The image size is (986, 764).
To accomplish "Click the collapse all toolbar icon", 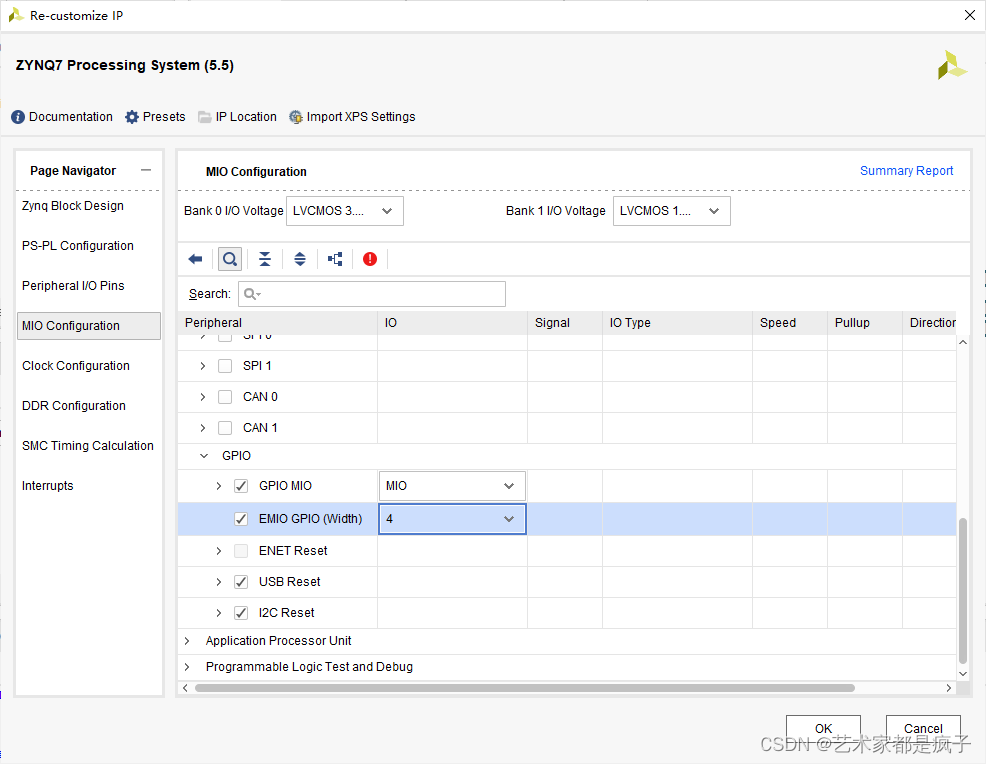I will tap(265, 259).
